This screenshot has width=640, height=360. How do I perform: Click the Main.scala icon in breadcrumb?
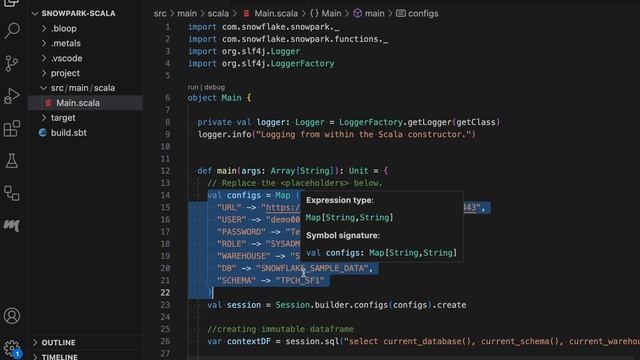point(247,13)
